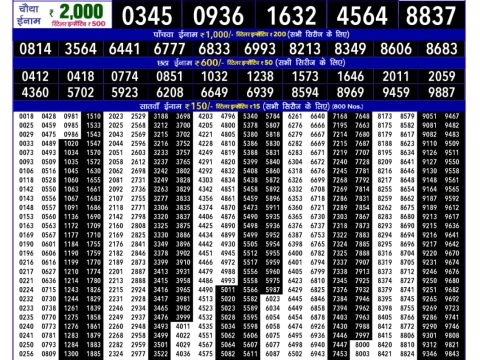Click fifth prize number 8349
Image resolution: width=480 pixels, height=360 pixels.
[350, 49]
